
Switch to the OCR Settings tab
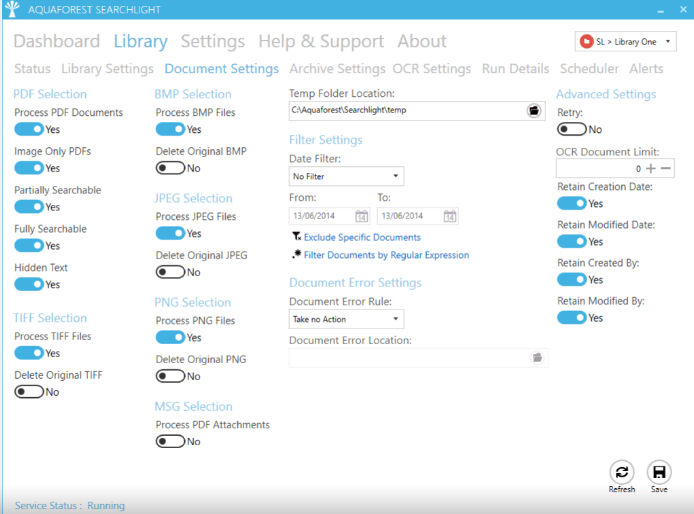pos(432,69)
